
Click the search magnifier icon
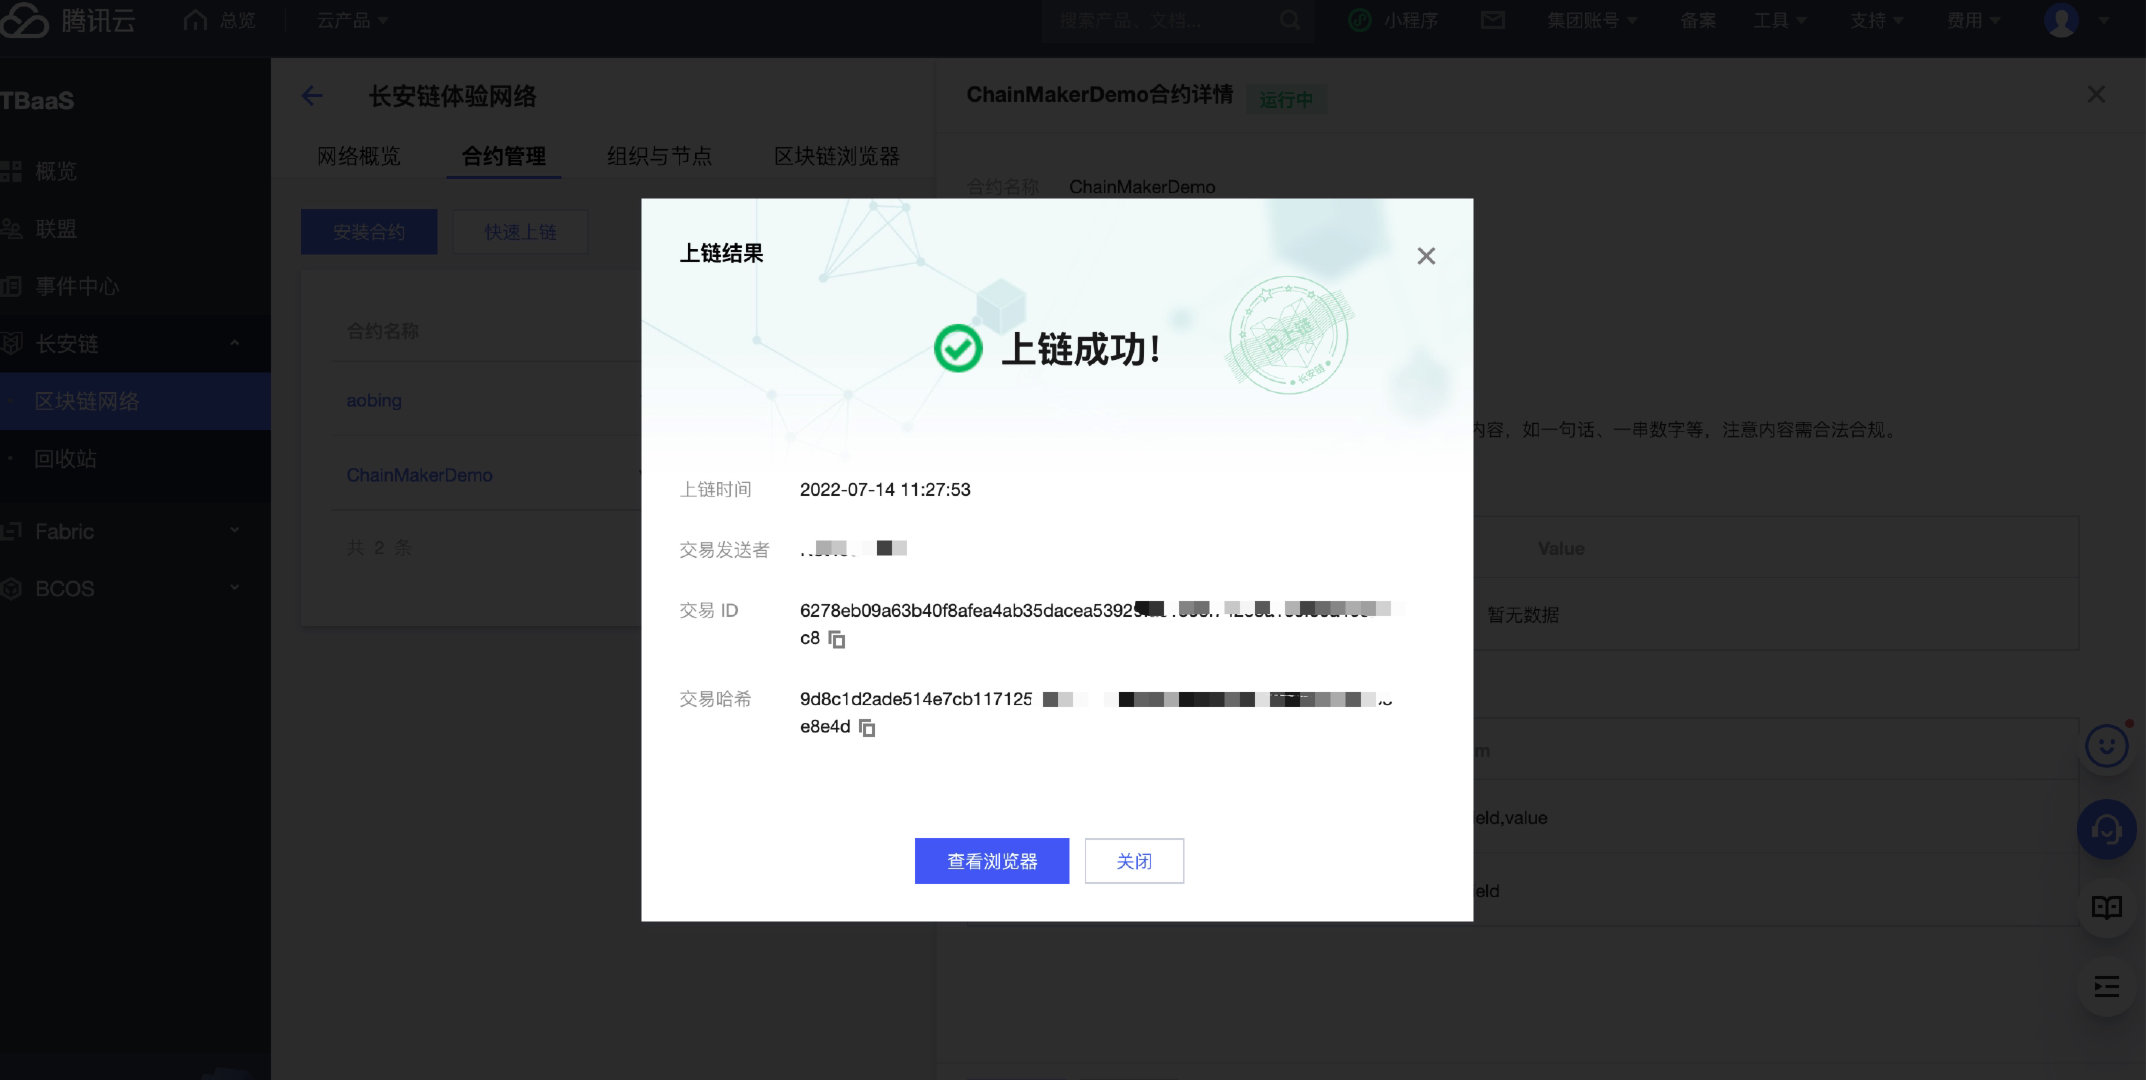tap(1290, 20)
